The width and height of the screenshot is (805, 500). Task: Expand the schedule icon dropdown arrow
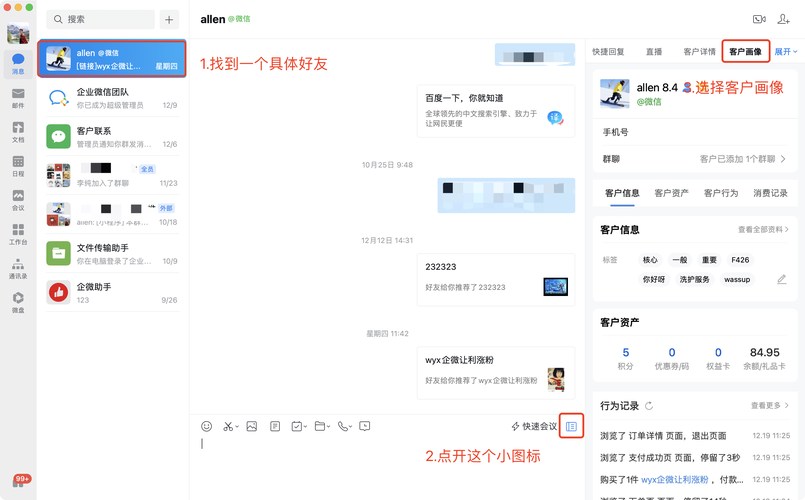point(305,427)
